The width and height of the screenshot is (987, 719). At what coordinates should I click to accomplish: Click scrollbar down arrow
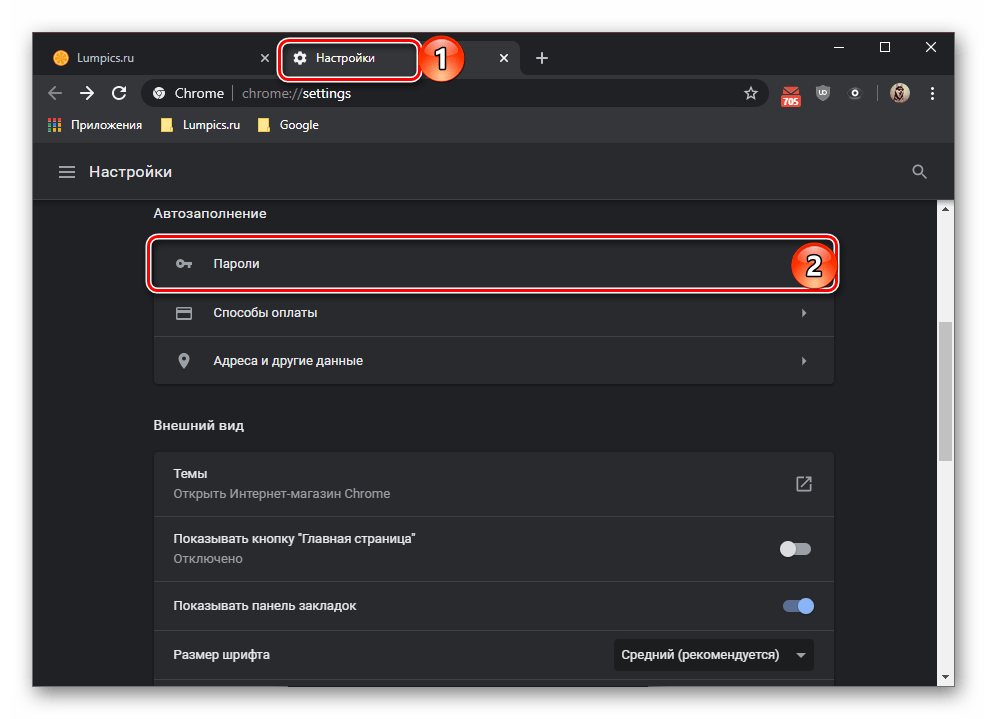pyautogui.click(x=945, y=677)
